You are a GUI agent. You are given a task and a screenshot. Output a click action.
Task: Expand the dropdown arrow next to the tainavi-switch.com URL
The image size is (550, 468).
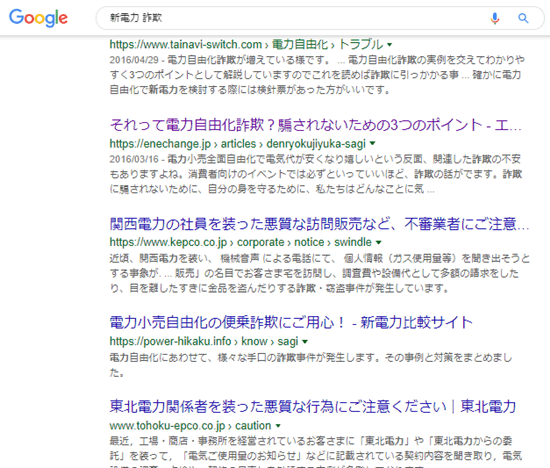pos(389,45)
